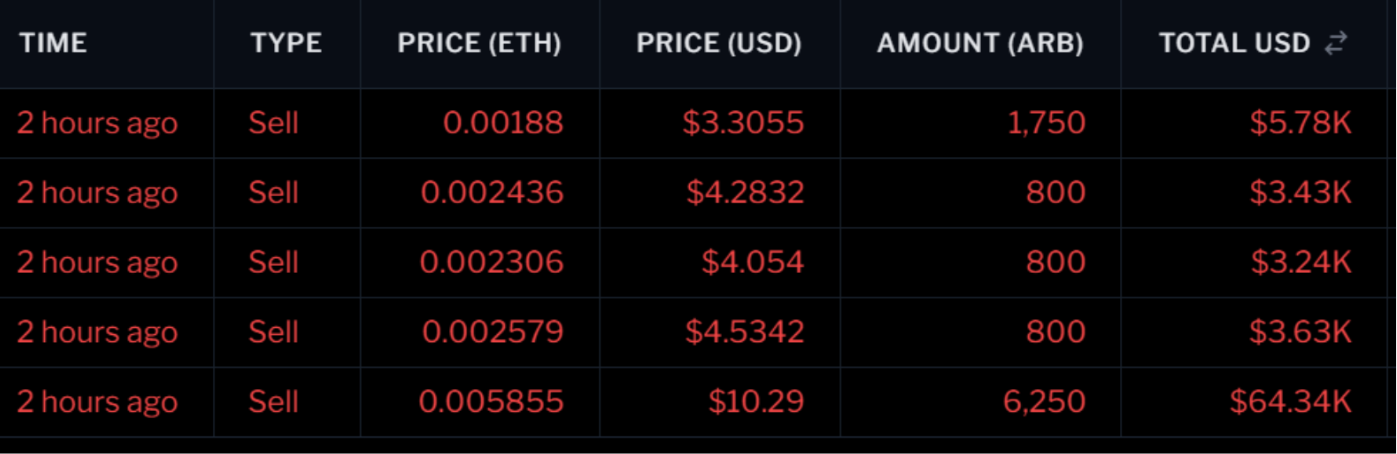1397x454 pixels.
Task: Toggle the swap icon beside TOTAL USD
Action: click(1336, 43)
